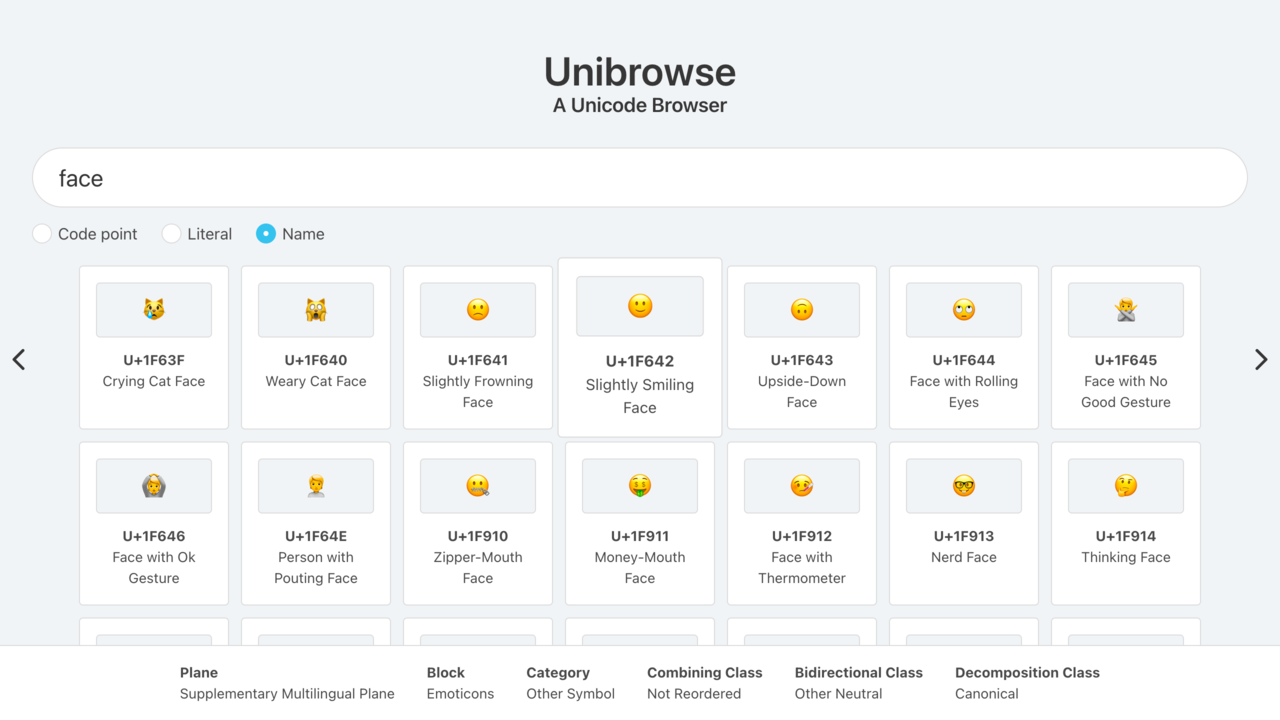Click the U+1F912 code point label

point(802,536)
